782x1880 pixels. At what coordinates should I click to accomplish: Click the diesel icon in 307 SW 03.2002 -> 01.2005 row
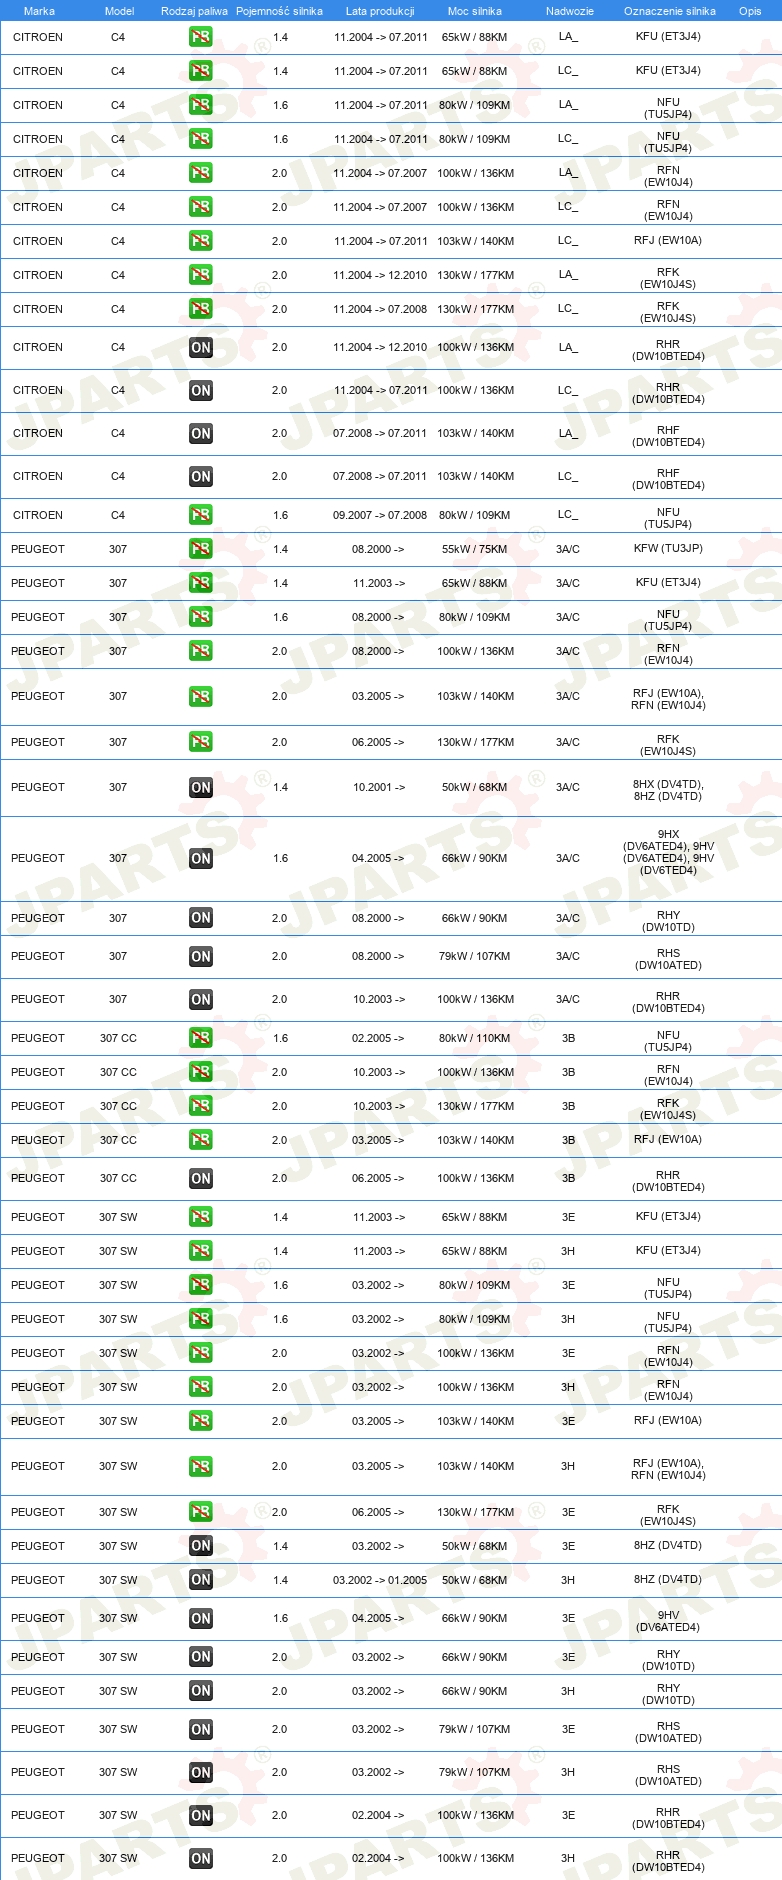pyautogui.click(x=200, y=1580)
